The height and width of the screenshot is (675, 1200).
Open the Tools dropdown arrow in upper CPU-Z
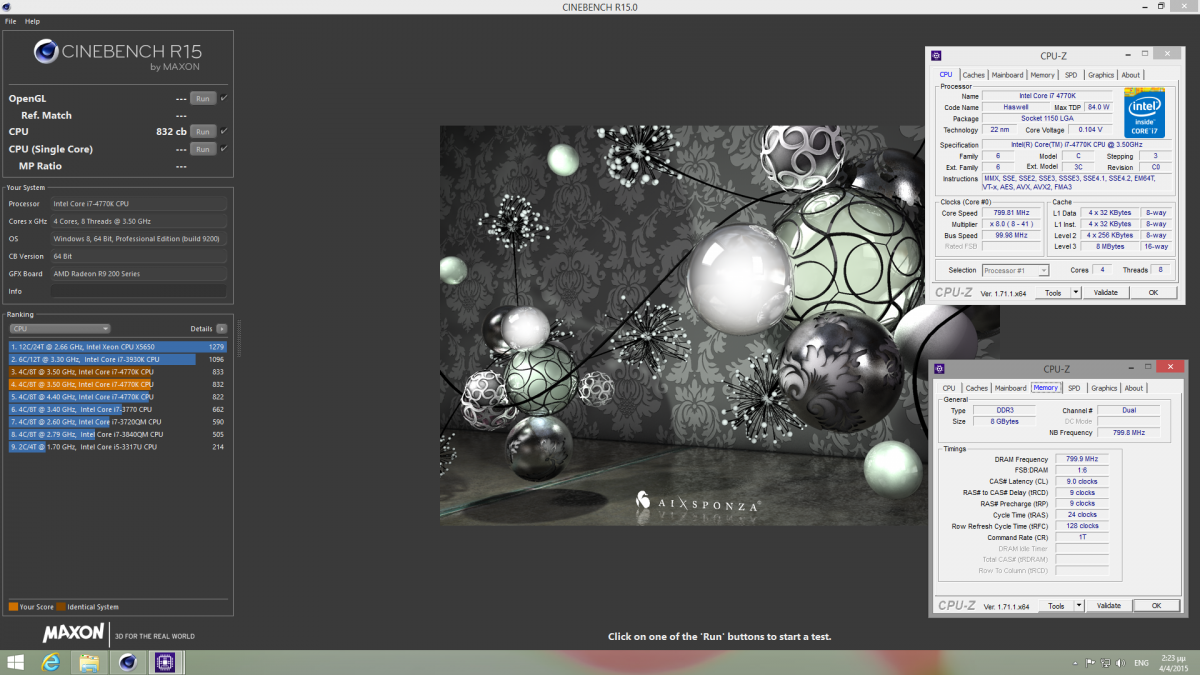click(1076, 293)
